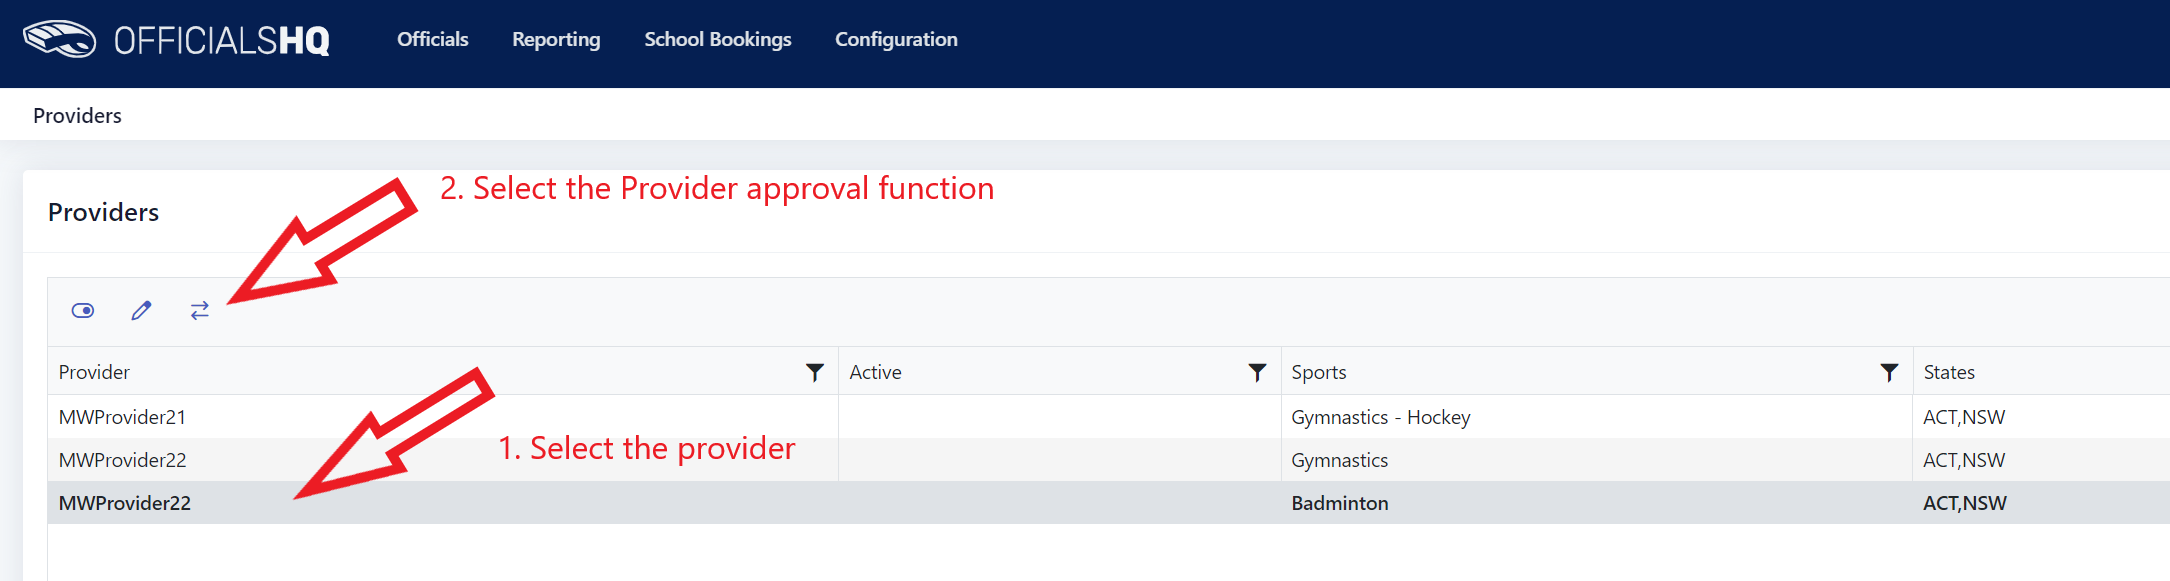This screenshot has height=581, width=2170.
Task: Open the Reporting menu
Action: coord(556,39)
